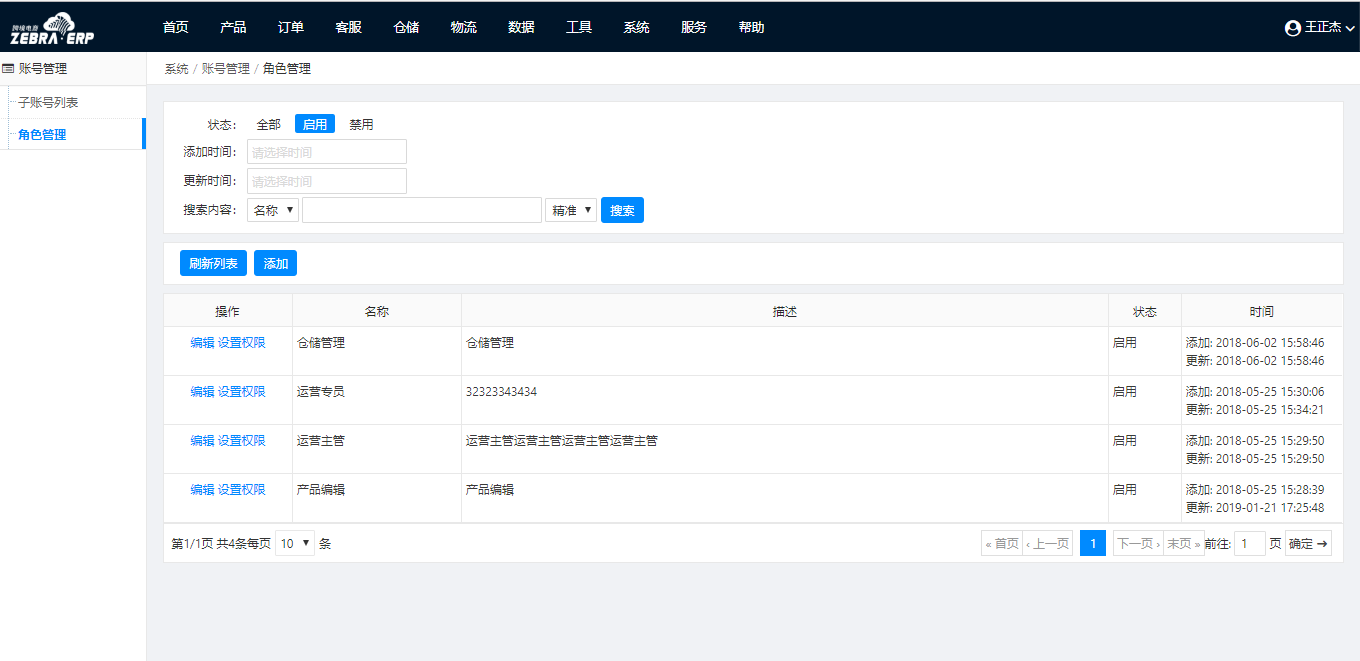Image resolution: width=1360 pixels, height=661 pixels.
Task: Open the 系统 top menu
Action: click(x=636, y=27)
